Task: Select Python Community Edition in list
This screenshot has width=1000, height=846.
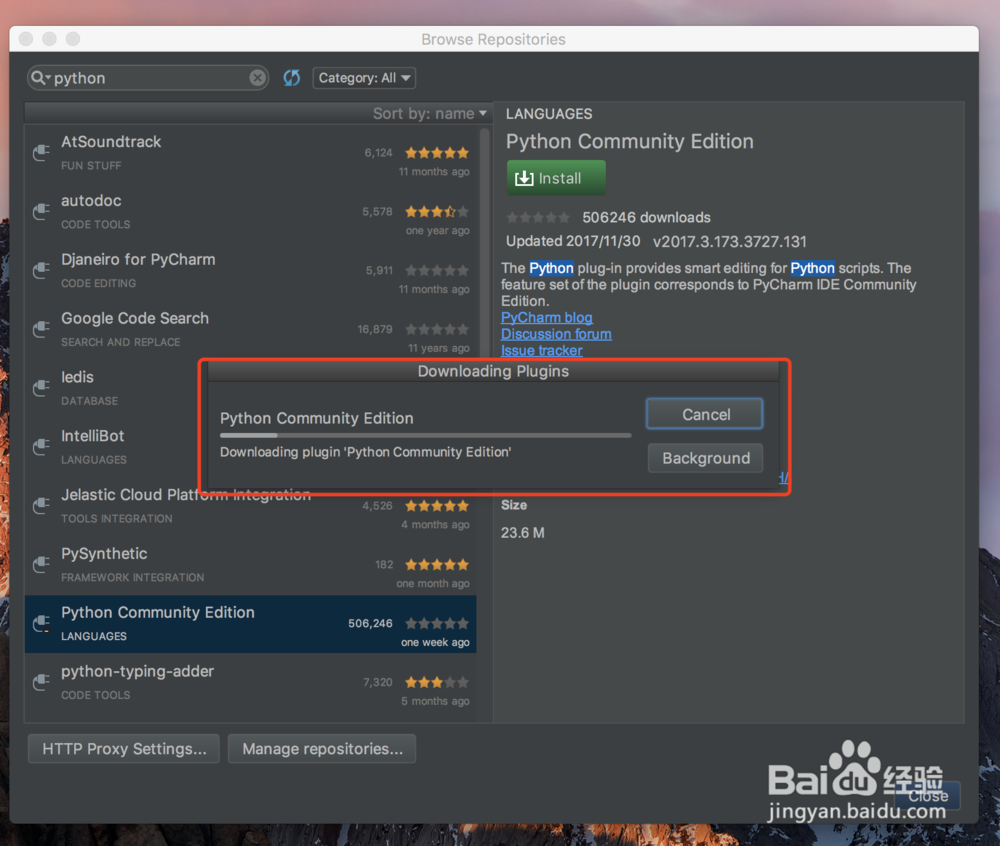Action: pyautogui.click(x=251, y=624)
